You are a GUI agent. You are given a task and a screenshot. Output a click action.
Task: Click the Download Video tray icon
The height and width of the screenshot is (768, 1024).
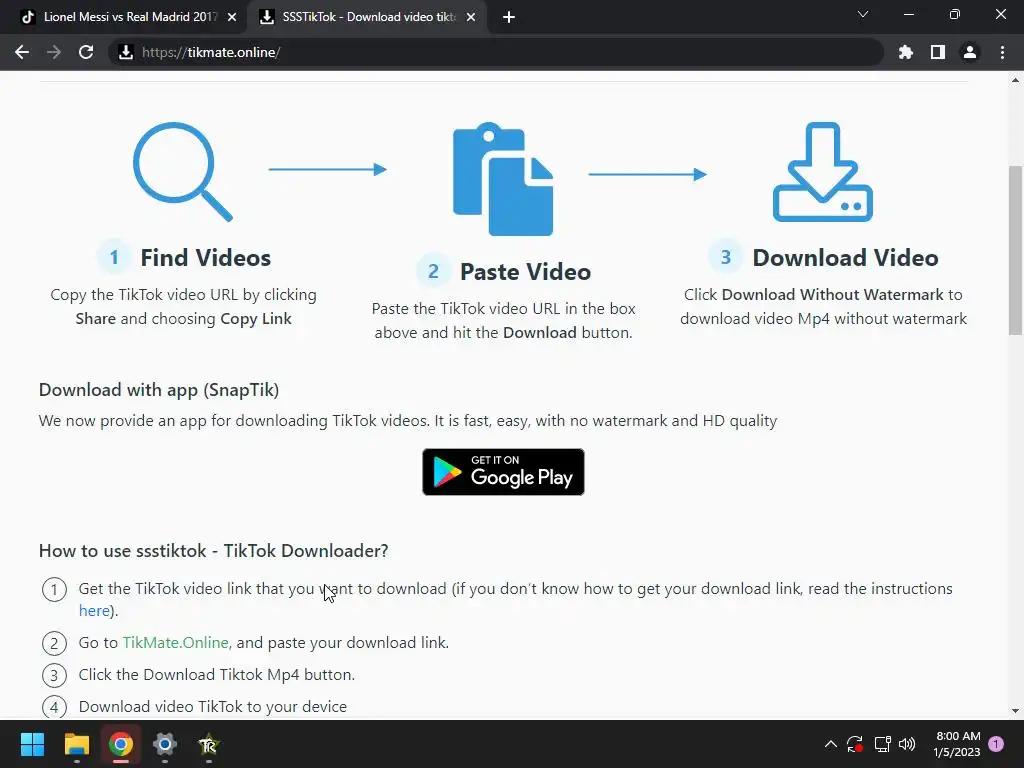(x=823, y=172)
